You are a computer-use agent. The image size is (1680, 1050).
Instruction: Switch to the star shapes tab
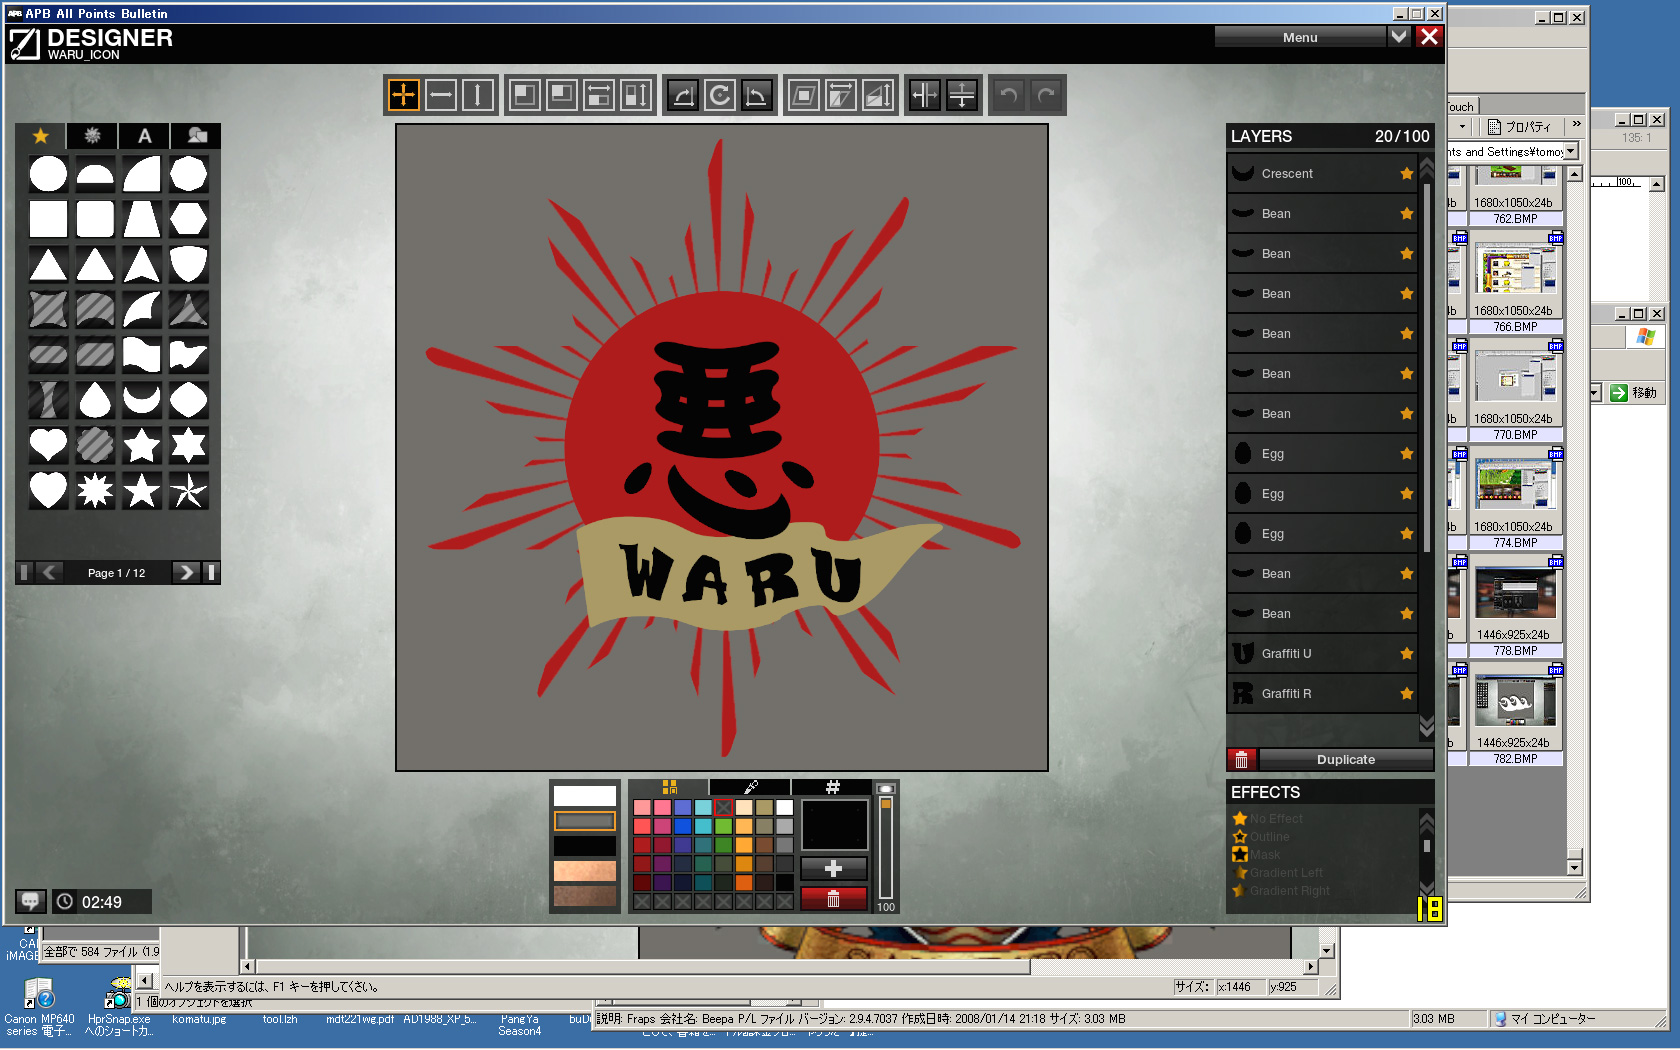(x=41, y=136)
